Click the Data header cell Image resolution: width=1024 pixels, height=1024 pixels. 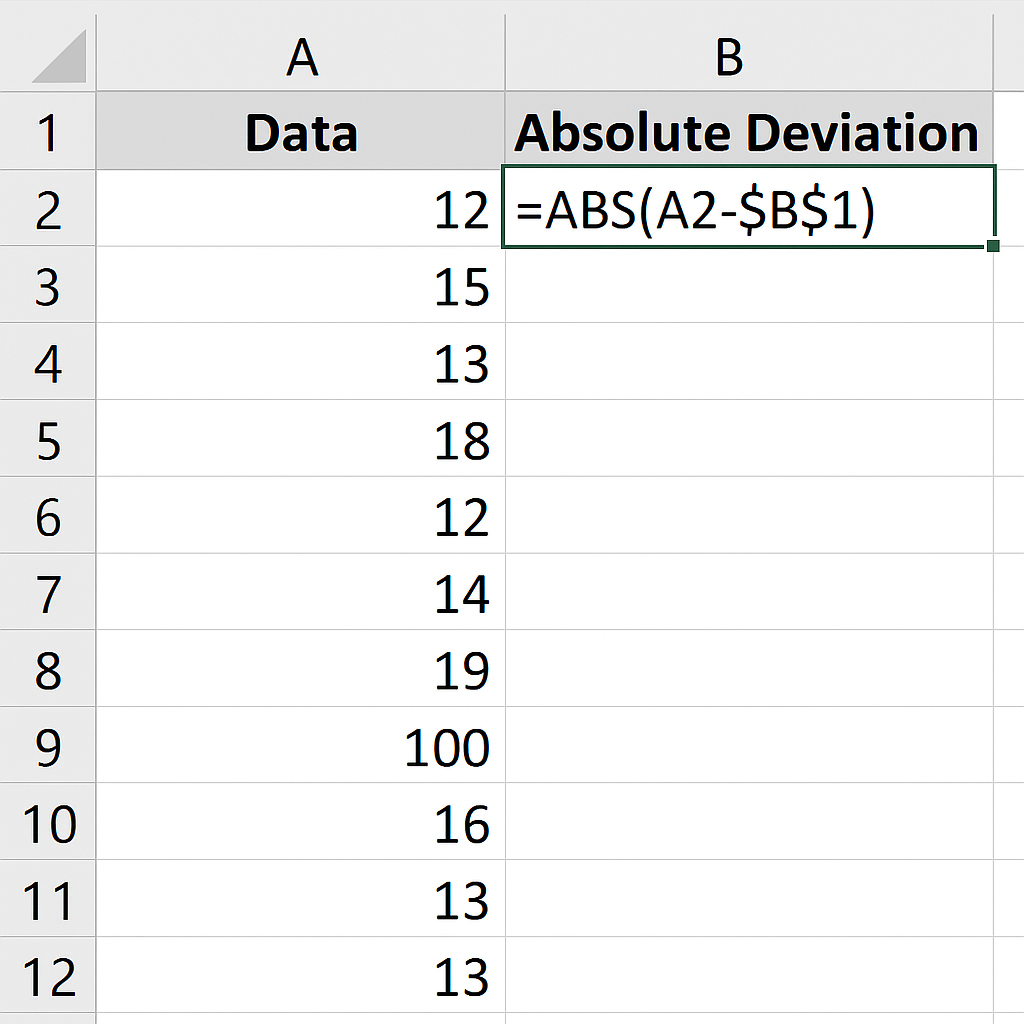tap(301, 133)
